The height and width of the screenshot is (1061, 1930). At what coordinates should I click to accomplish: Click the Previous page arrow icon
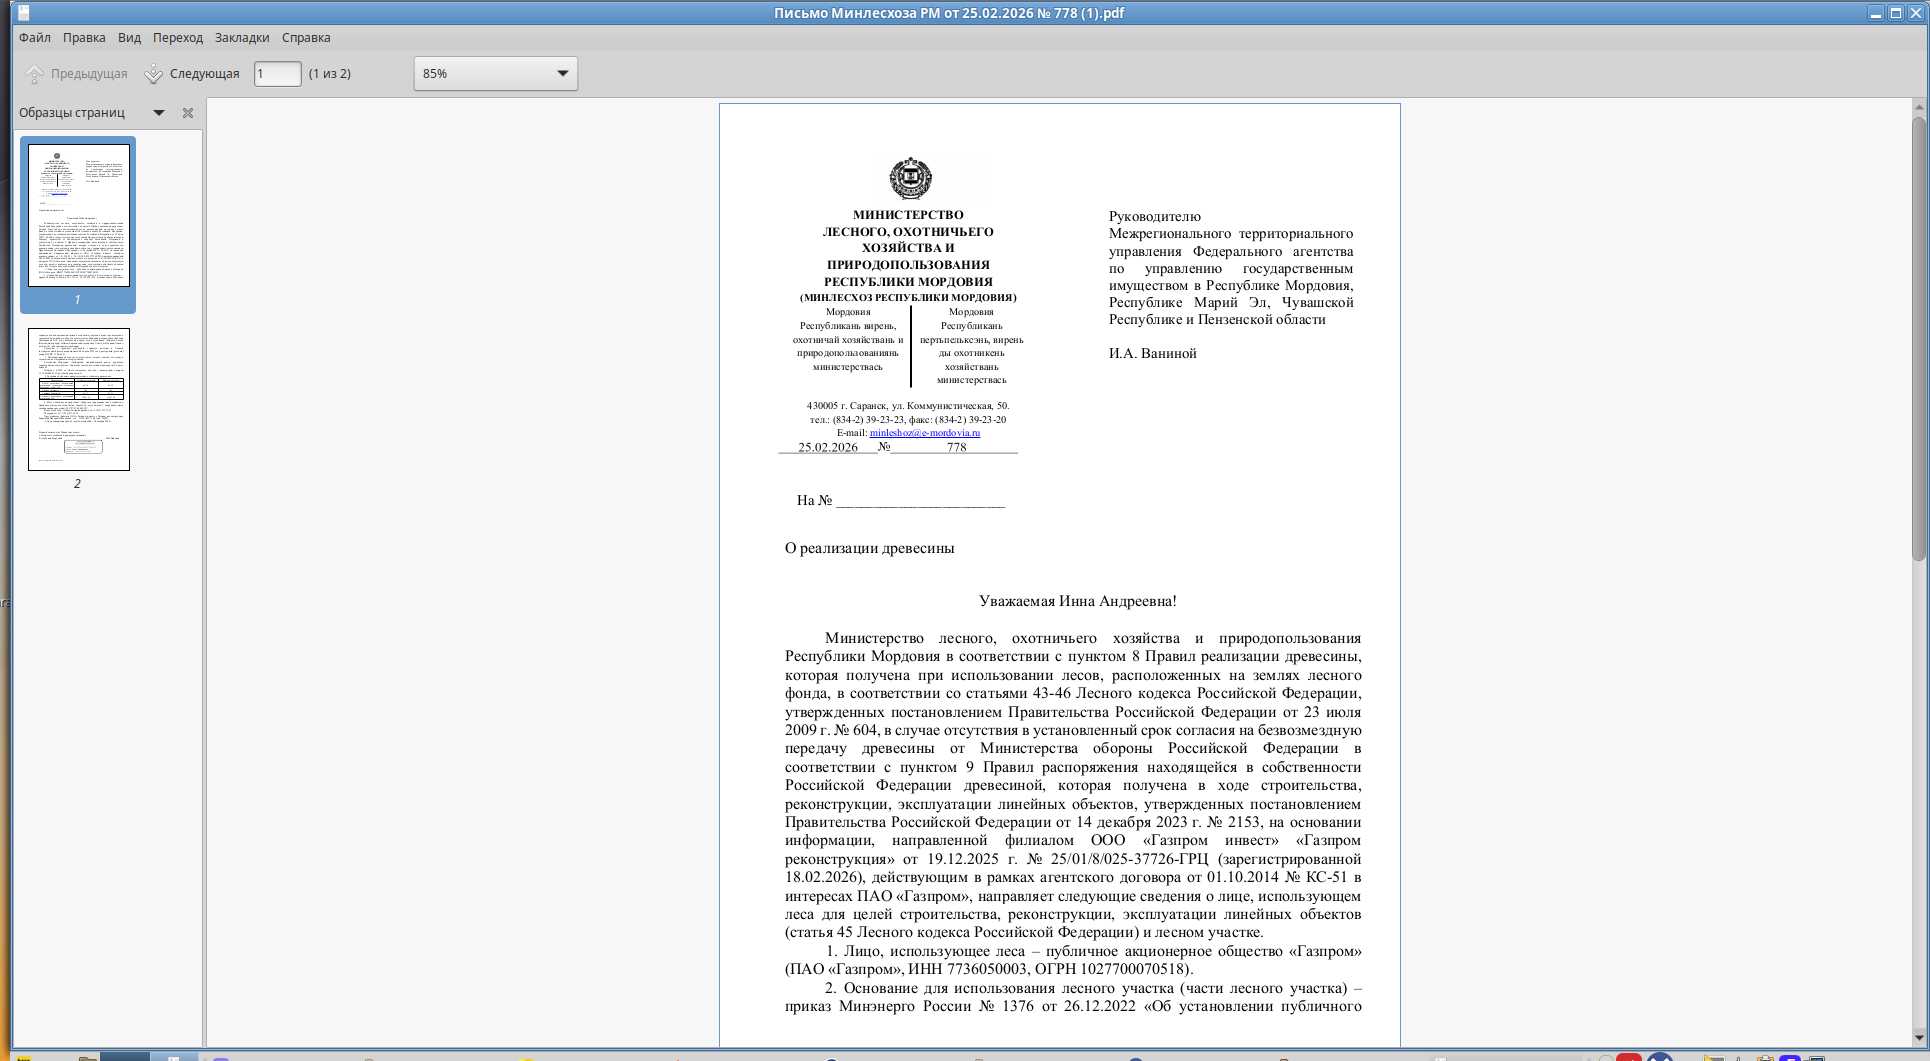[35, 74]
